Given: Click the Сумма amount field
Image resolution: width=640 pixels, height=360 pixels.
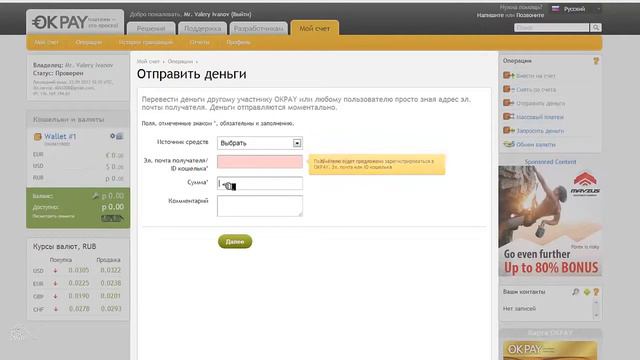Looking at the screenshot, I should pyautogui.click(x=260, y=183).
